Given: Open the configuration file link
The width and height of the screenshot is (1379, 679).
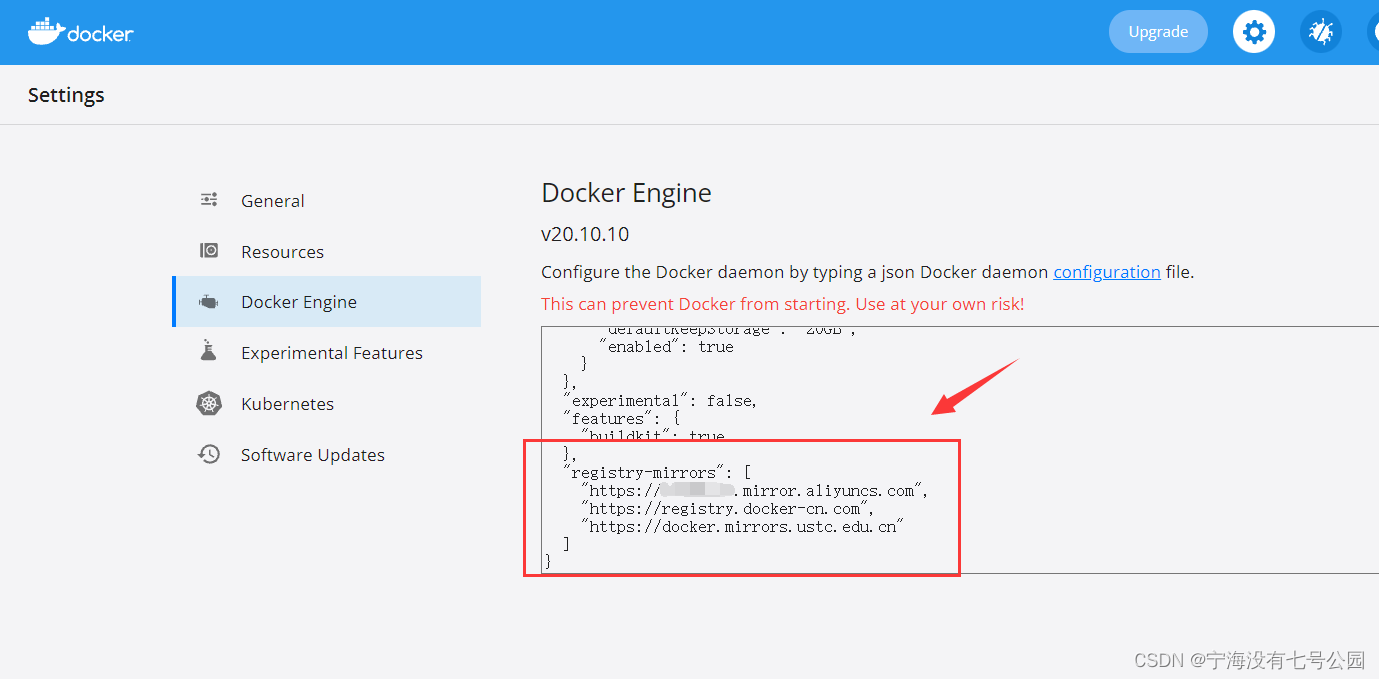Looking at the screenshot, I should (x=1107, y=272).
